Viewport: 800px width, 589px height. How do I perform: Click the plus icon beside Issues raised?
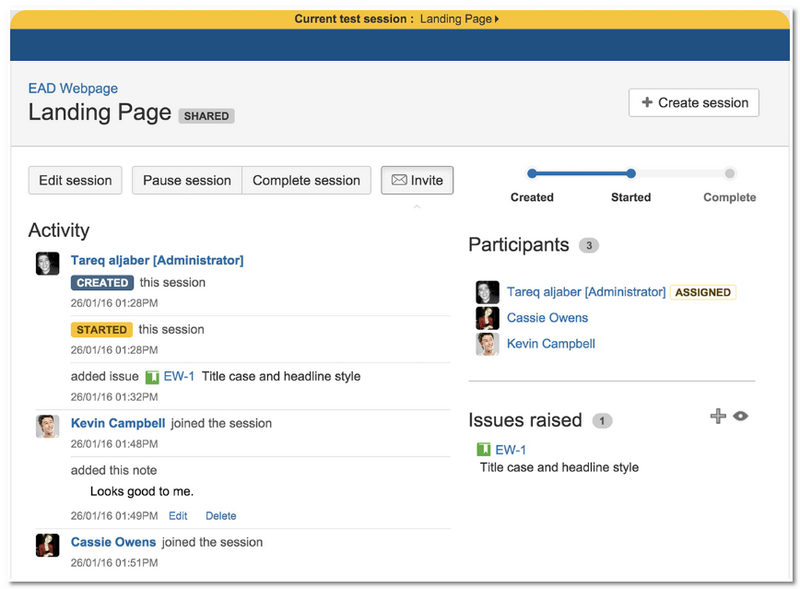click(717, 416)
